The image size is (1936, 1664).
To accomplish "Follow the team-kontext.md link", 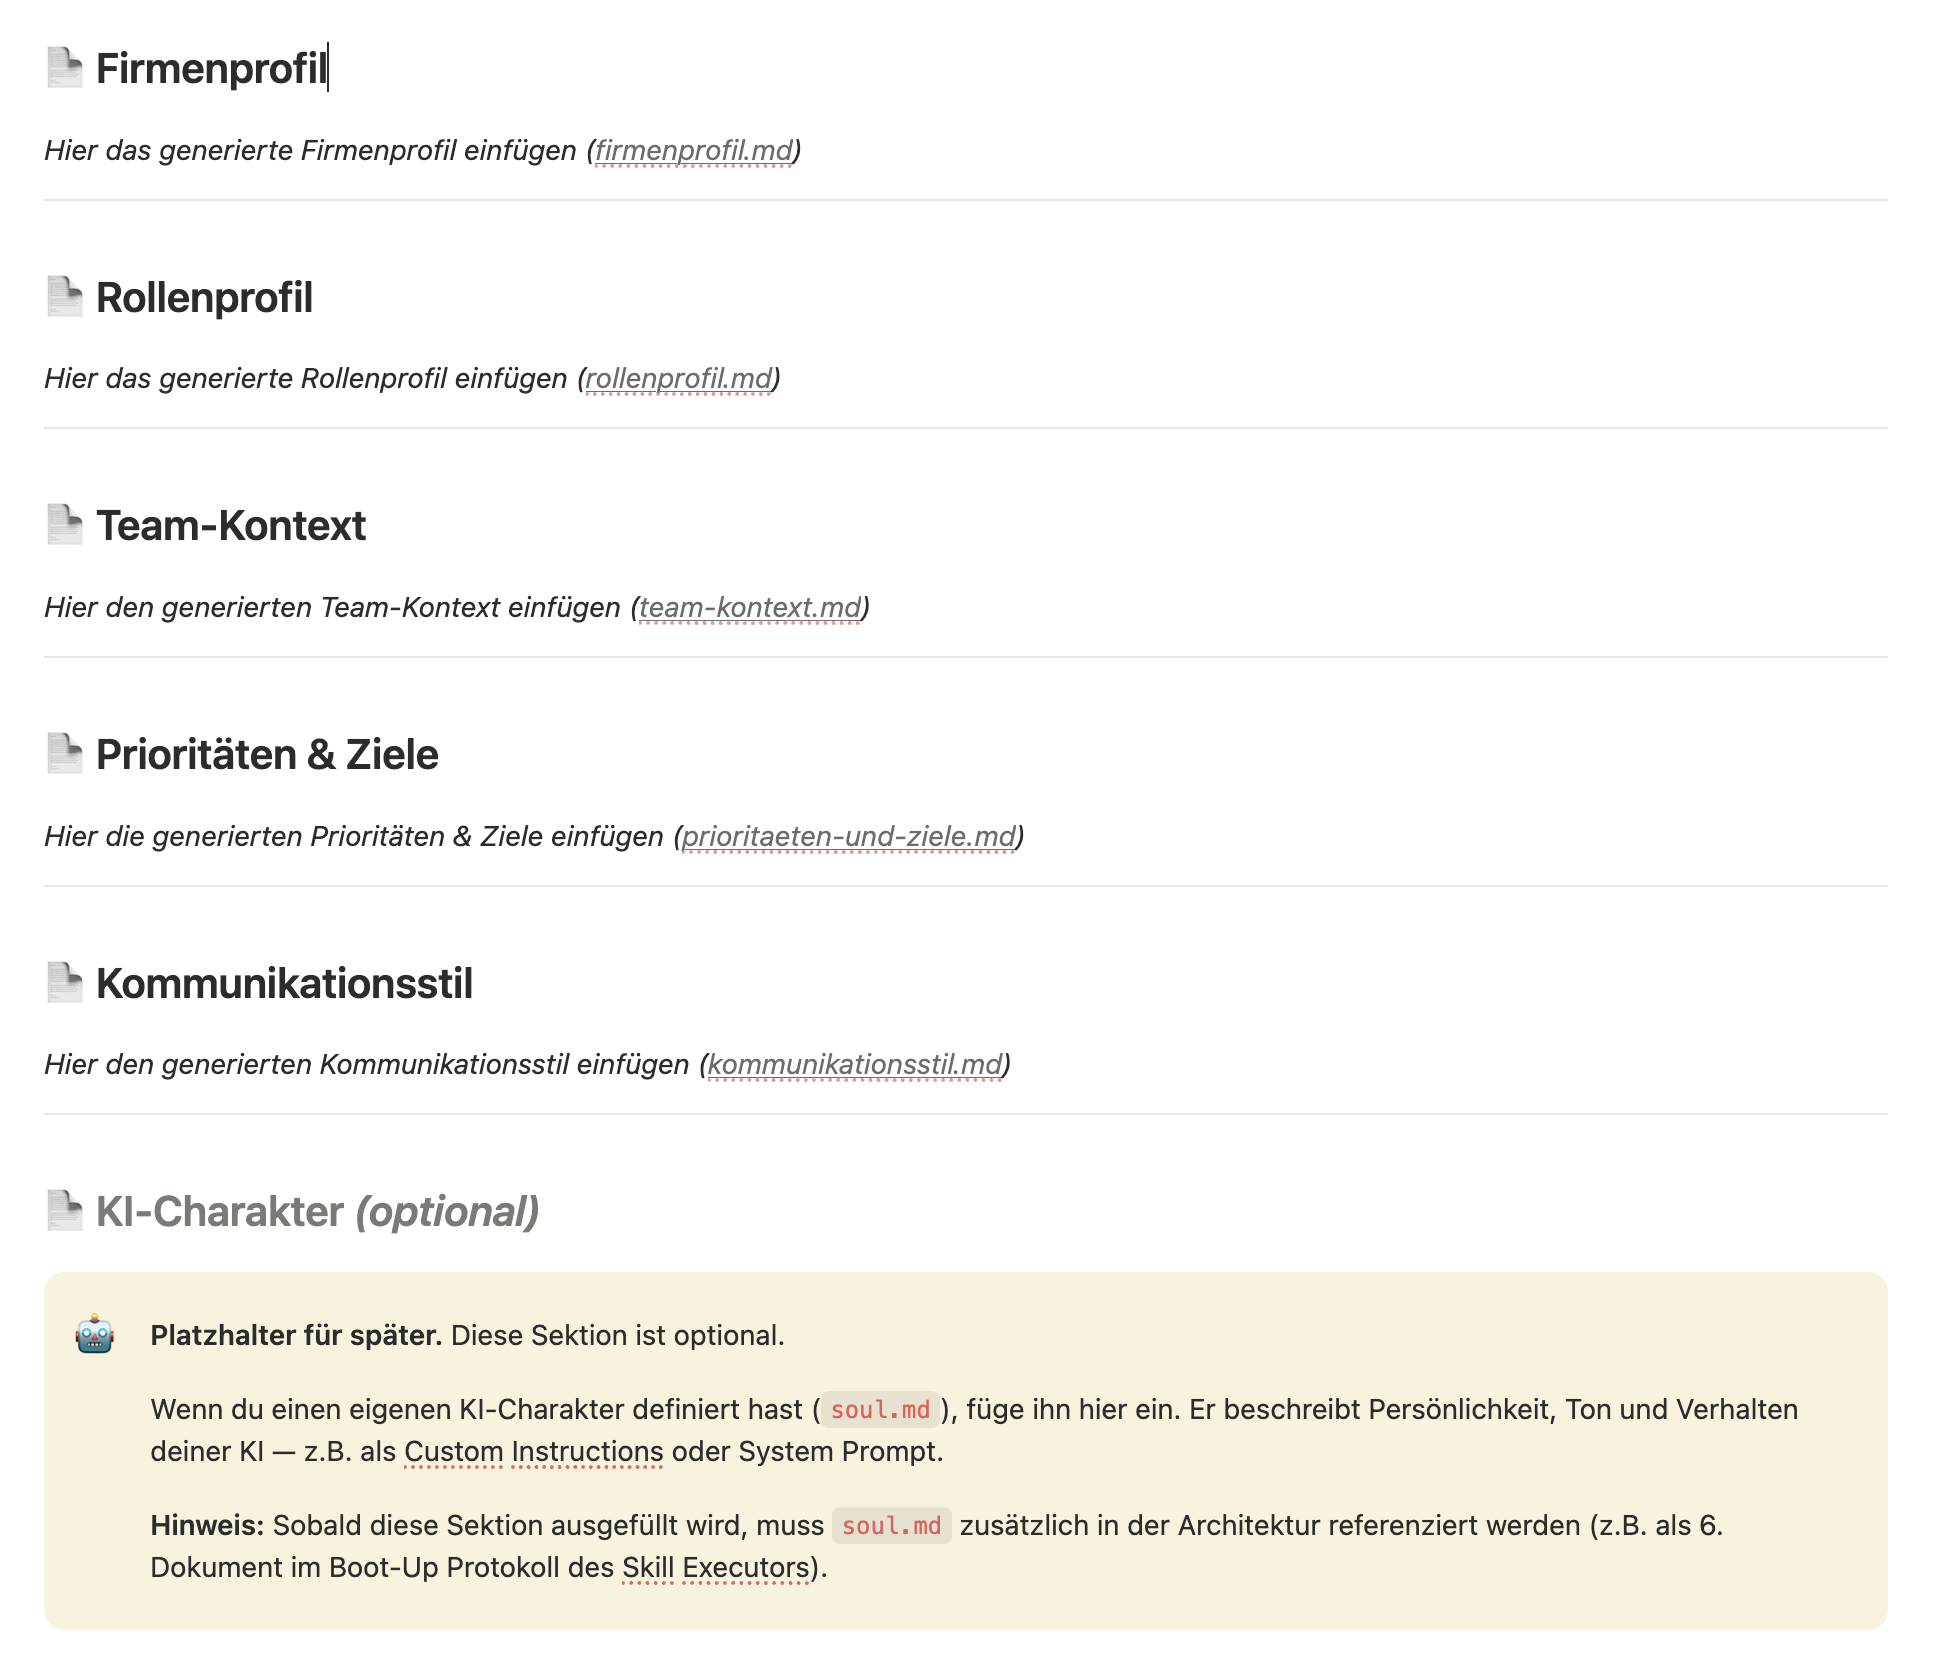I will click(750, 608).
